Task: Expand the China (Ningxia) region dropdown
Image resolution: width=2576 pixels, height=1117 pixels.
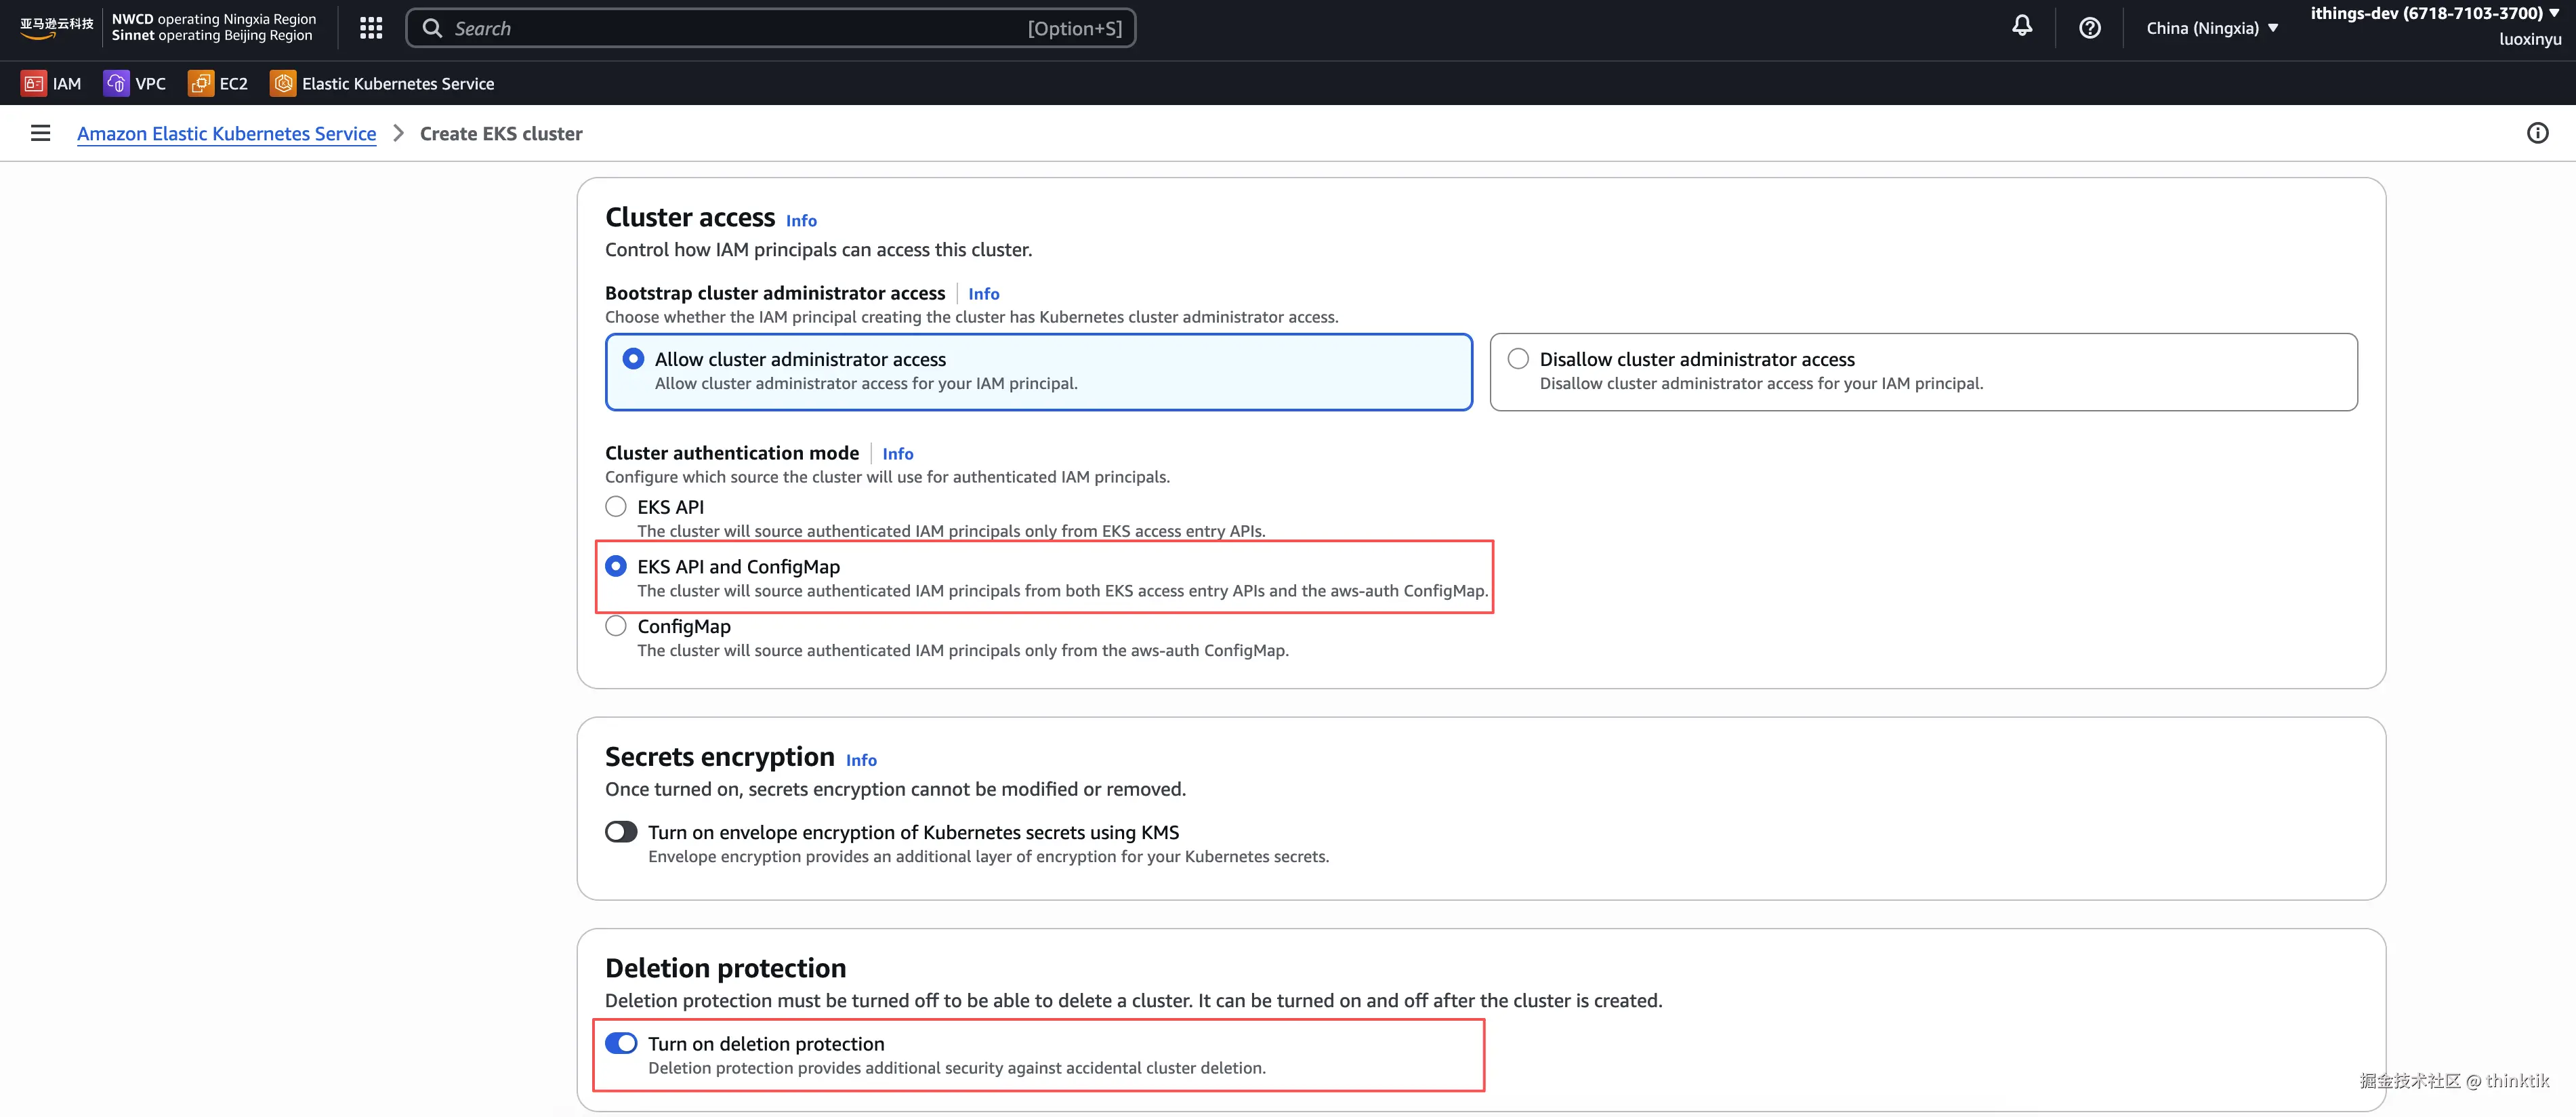Action: click(2212, 28)
